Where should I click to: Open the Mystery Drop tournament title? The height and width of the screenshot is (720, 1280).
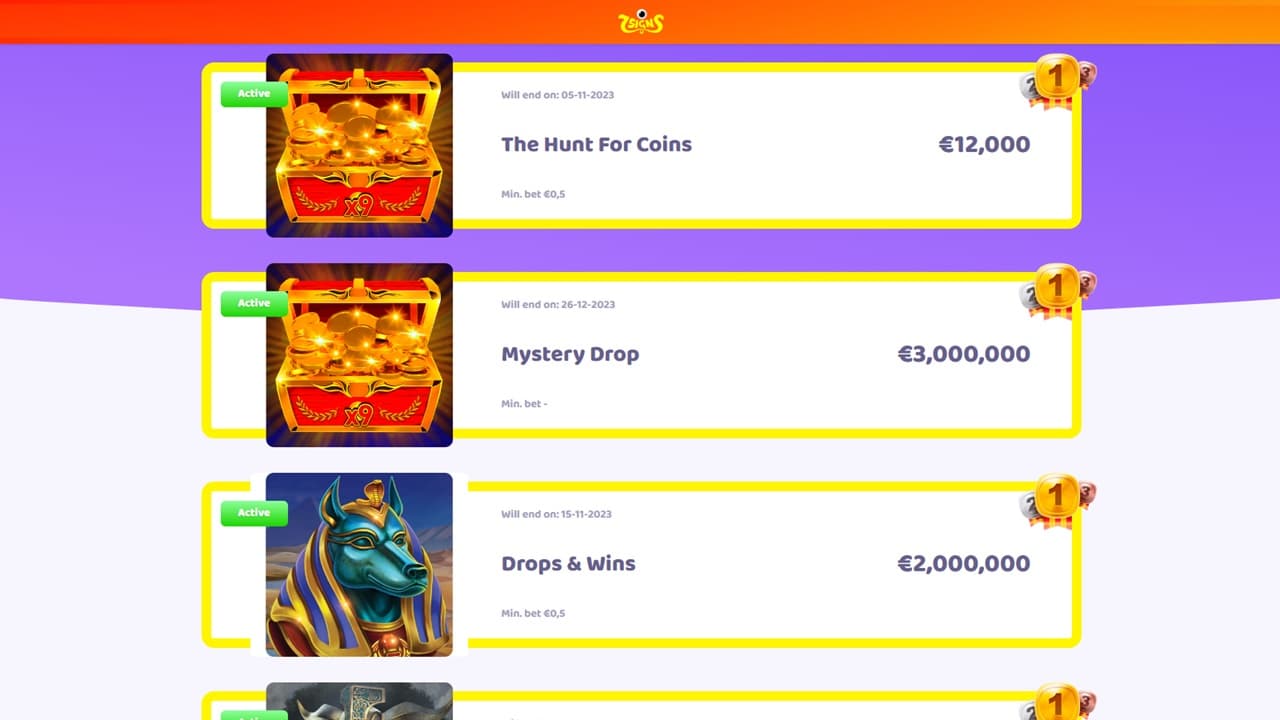click(570, 354)
